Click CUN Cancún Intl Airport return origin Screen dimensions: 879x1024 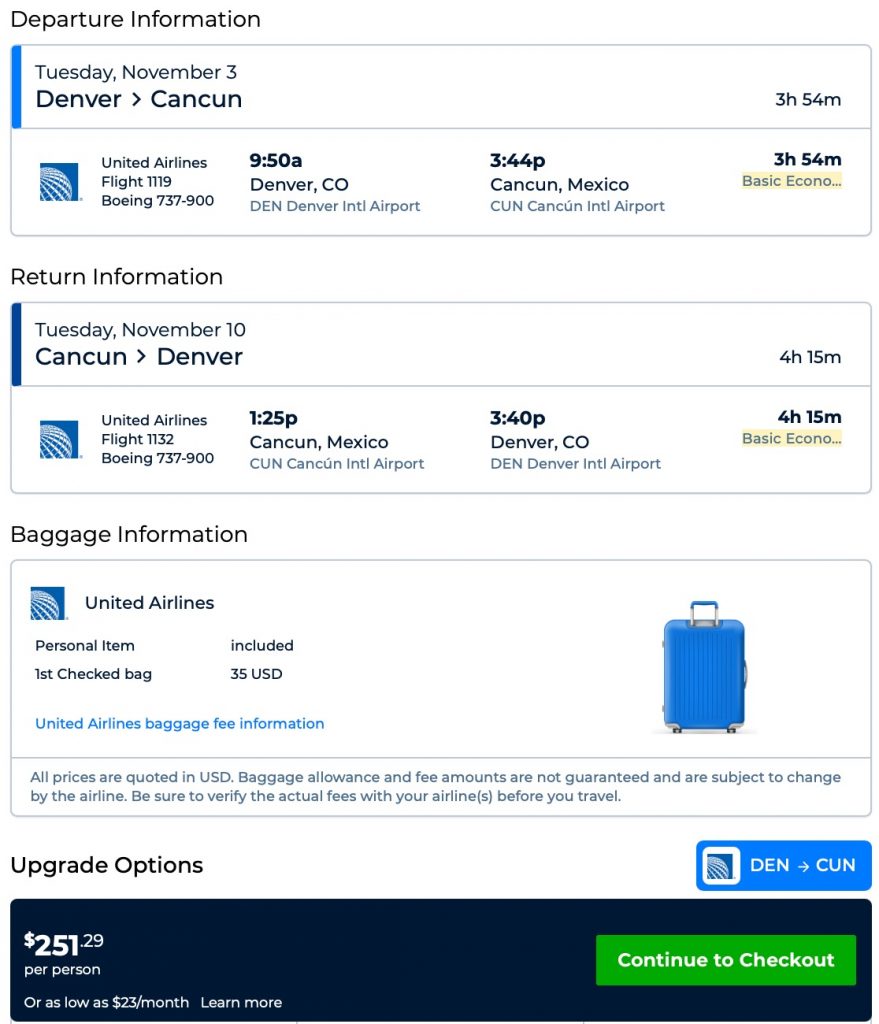coord(337,464)
